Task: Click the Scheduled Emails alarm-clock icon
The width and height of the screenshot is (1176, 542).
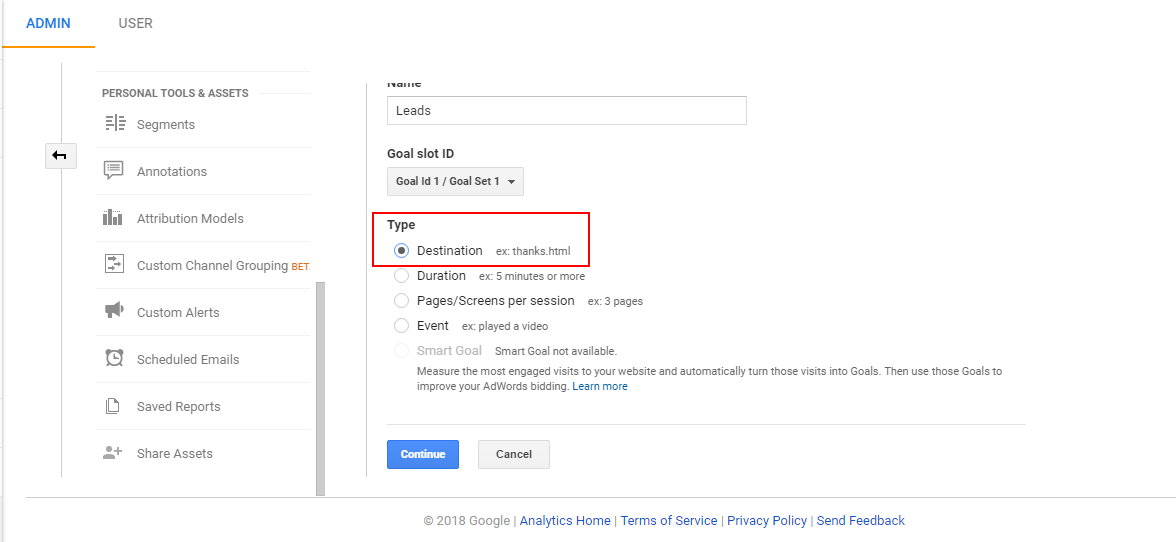Action: point(113,358)
